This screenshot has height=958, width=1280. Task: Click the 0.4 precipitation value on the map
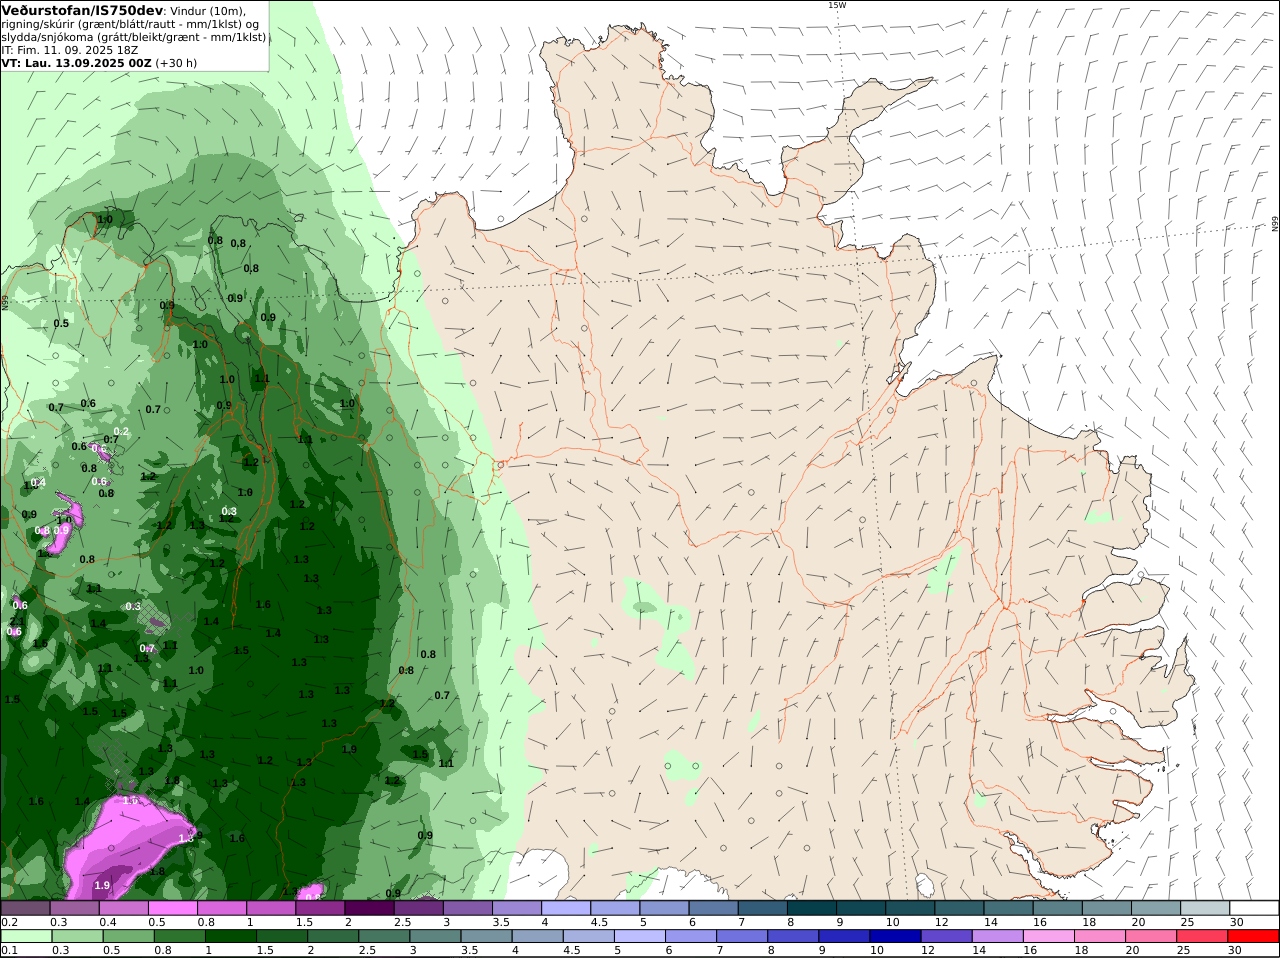point(38,482)
